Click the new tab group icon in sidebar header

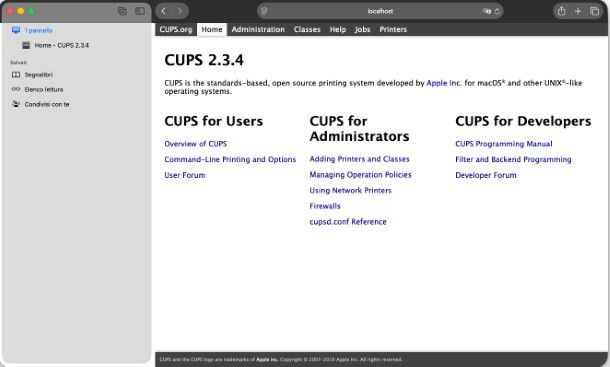pyautogui.click(x=122, y=11)
